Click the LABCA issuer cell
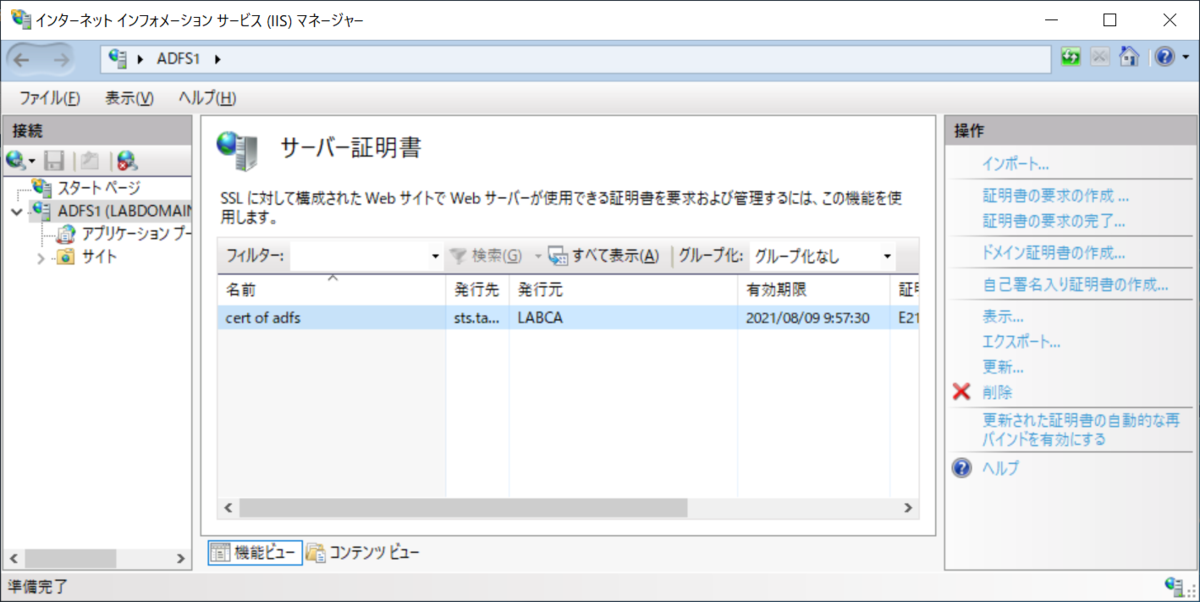Viewport: 1200px width, 602px height. point(623,318)
